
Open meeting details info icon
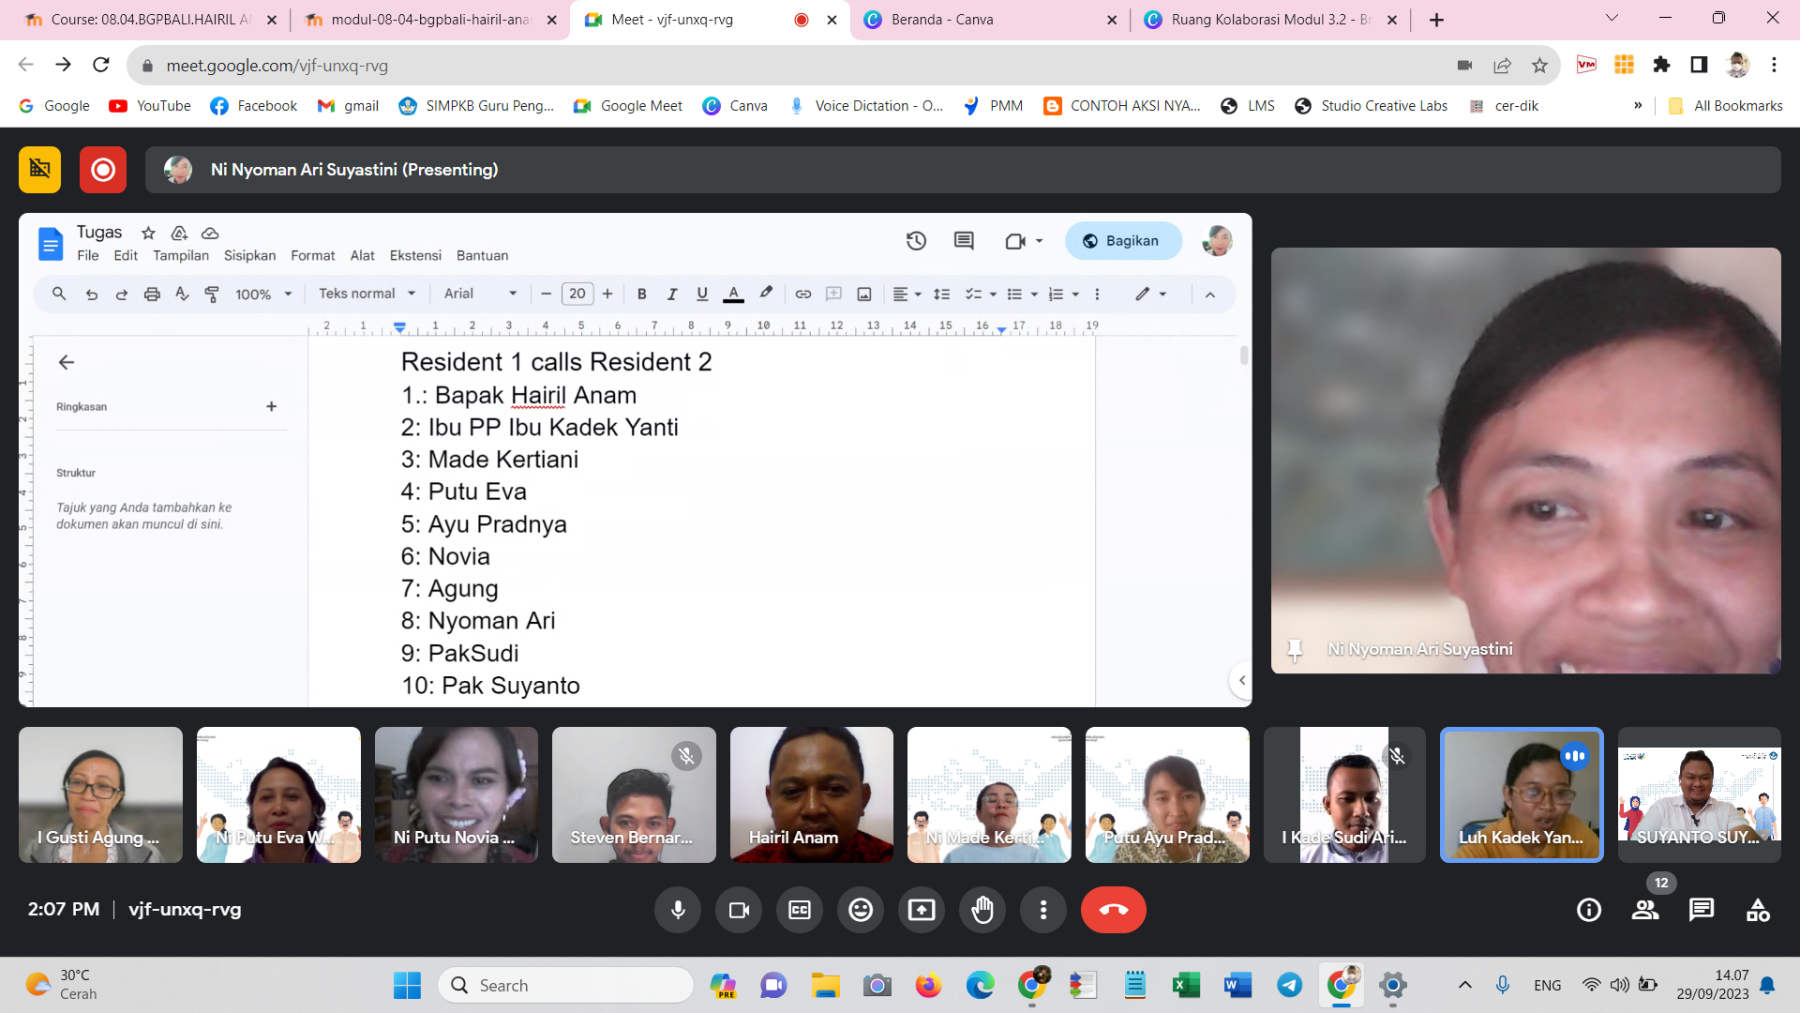coord(1588,909)
